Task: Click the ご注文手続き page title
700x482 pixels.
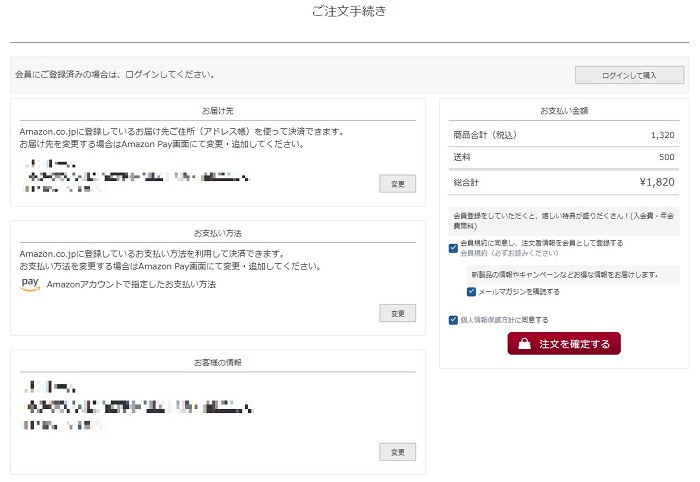Action: tap(349, 12)
